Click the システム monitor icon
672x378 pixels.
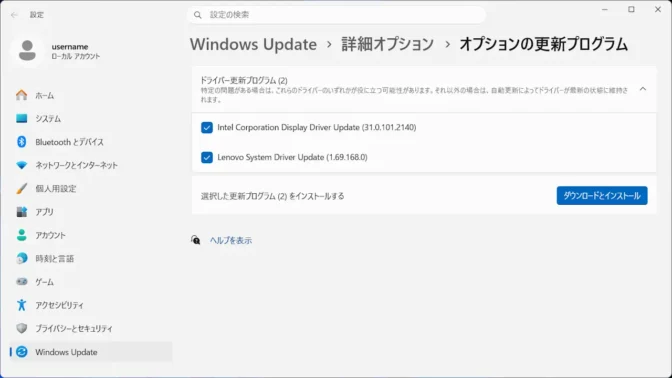pos(21,118)
